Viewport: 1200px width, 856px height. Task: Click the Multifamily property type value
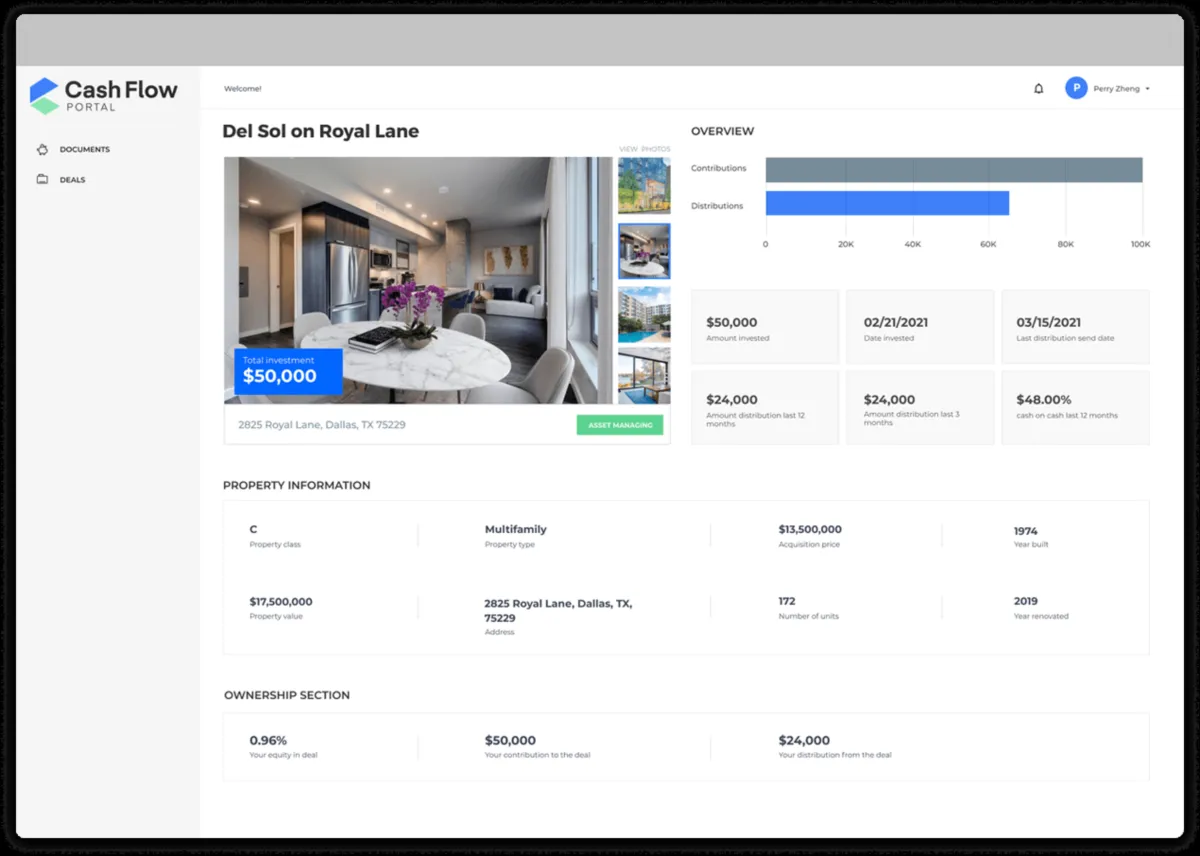(x=516, y=529)
